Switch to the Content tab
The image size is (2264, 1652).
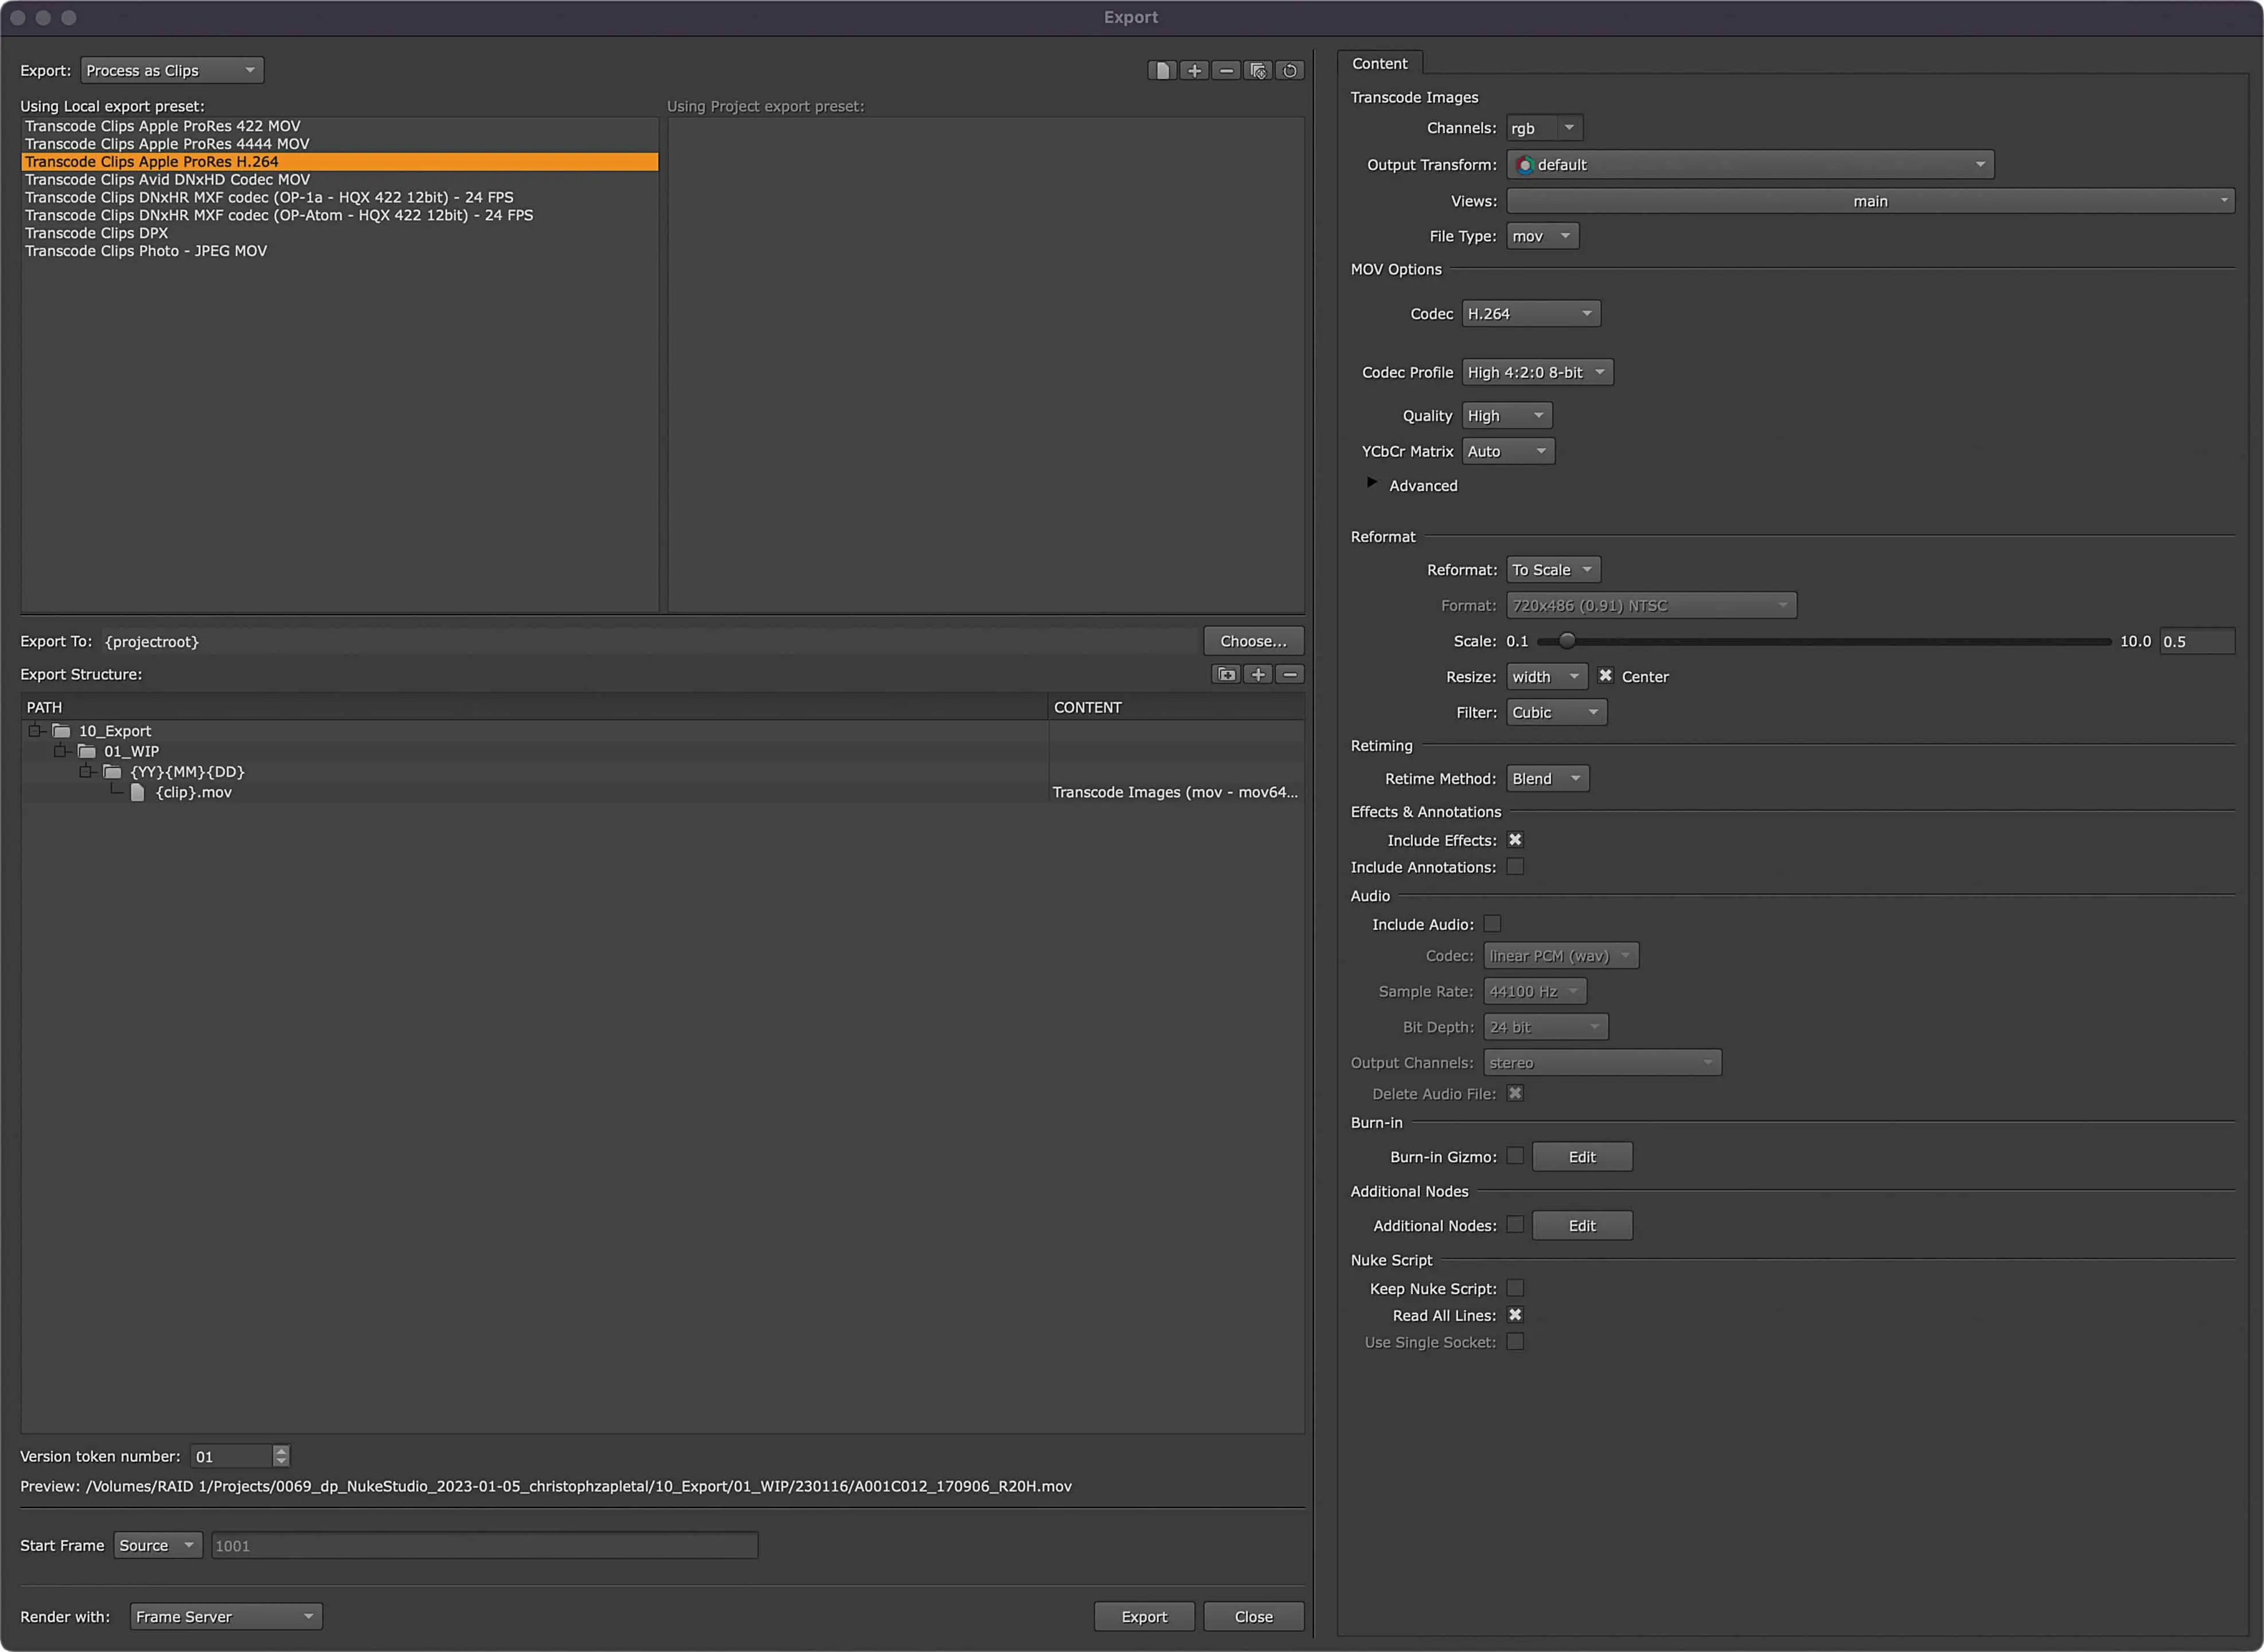1379,63
